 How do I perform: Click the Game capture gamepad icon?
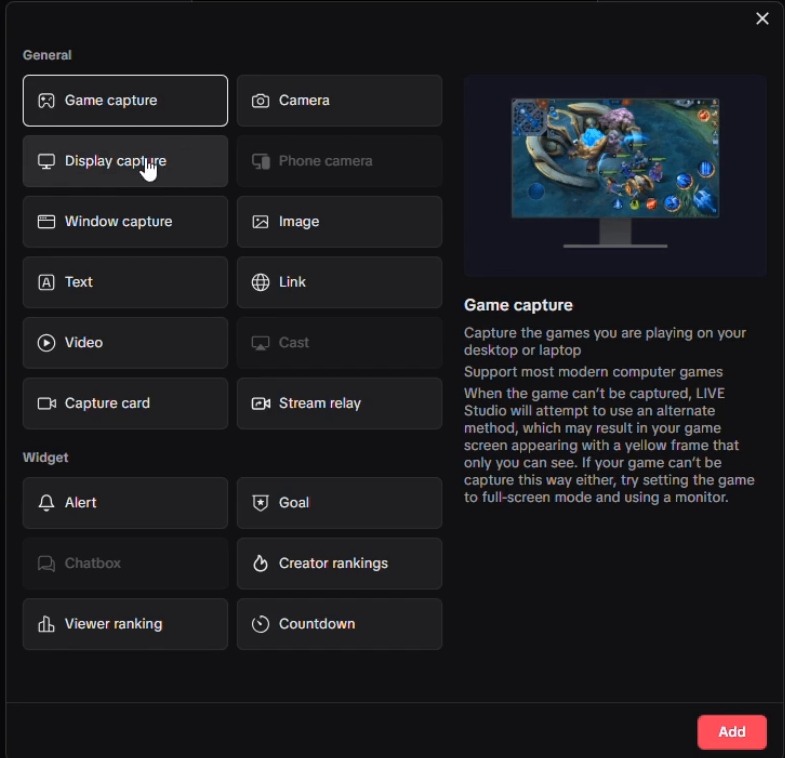(46, 101)
